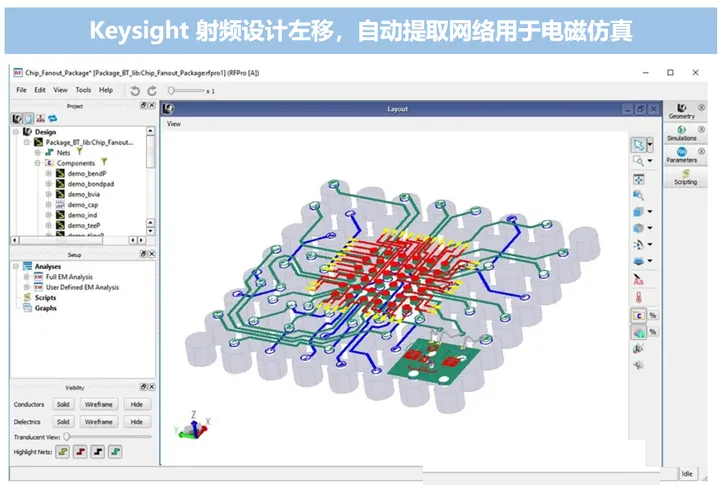Expand the Full EM Analysis node
The height and width of the screenshot is (485, 720).
[x=27, y=277]
